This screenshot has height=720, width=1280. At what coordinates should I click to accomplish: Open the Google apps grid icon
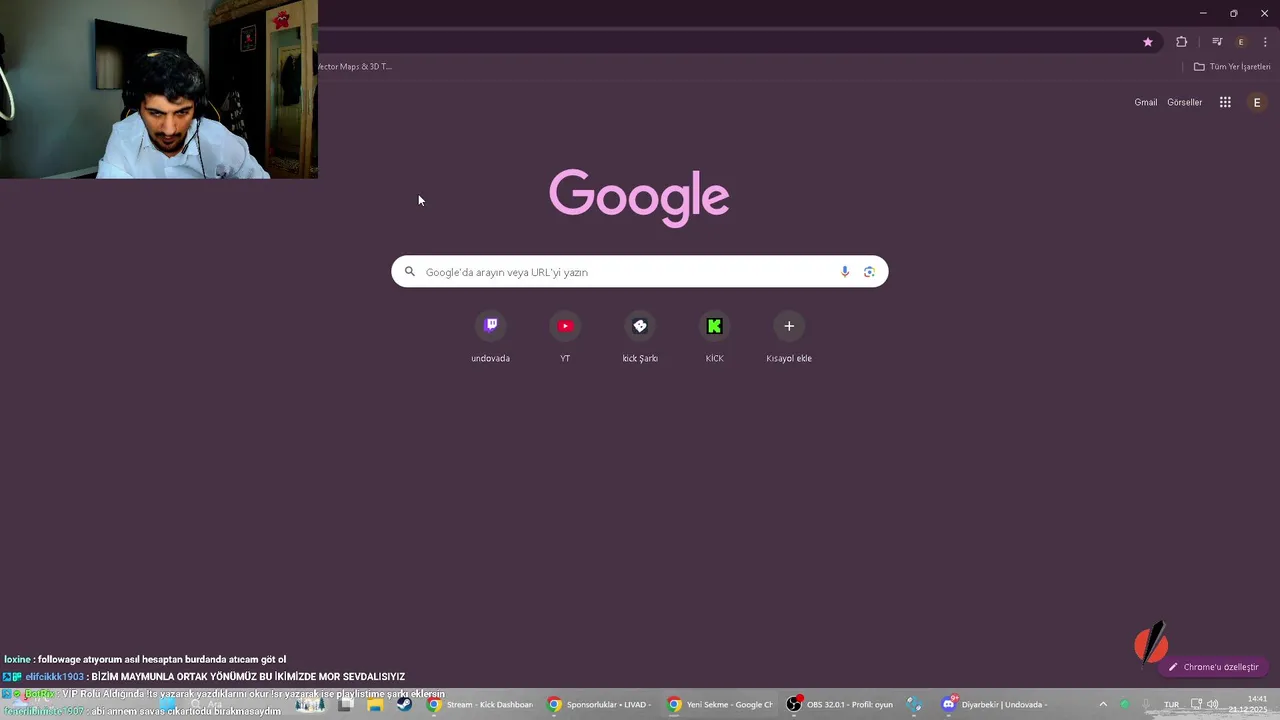(1225, 102)
